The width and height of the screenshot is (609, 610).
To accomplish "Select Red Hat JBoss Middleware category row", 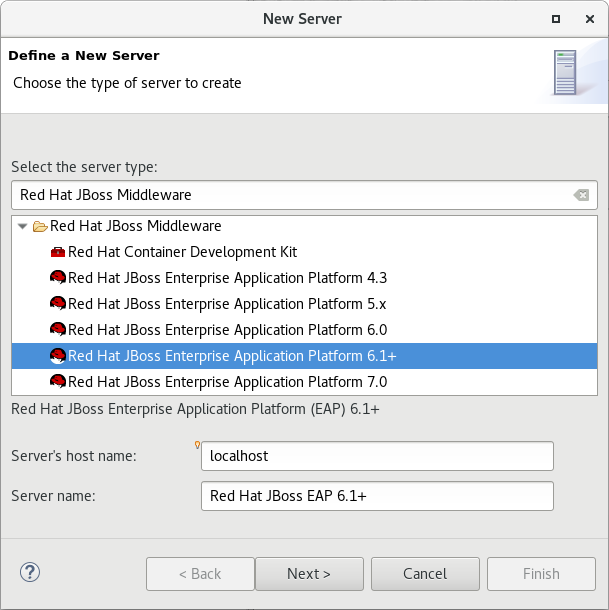I will [304, 226].
